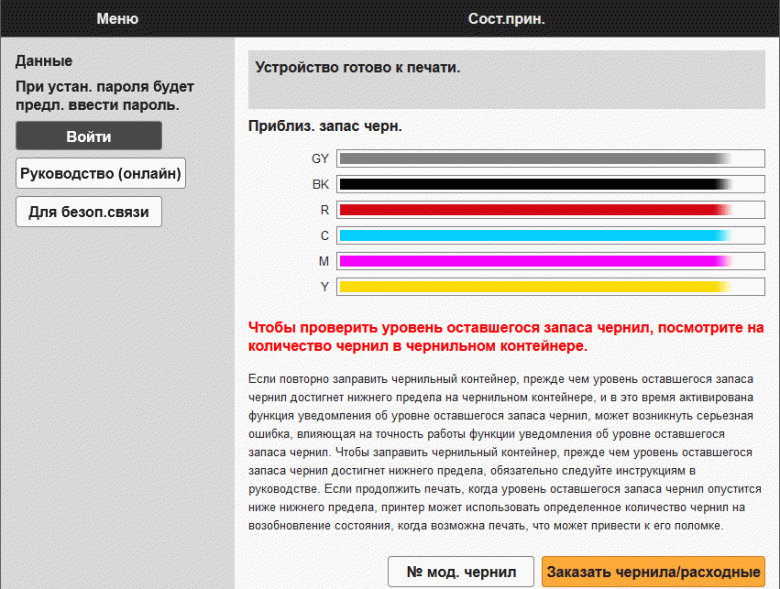Click the password notice При устан. пароля

(104, 96)
